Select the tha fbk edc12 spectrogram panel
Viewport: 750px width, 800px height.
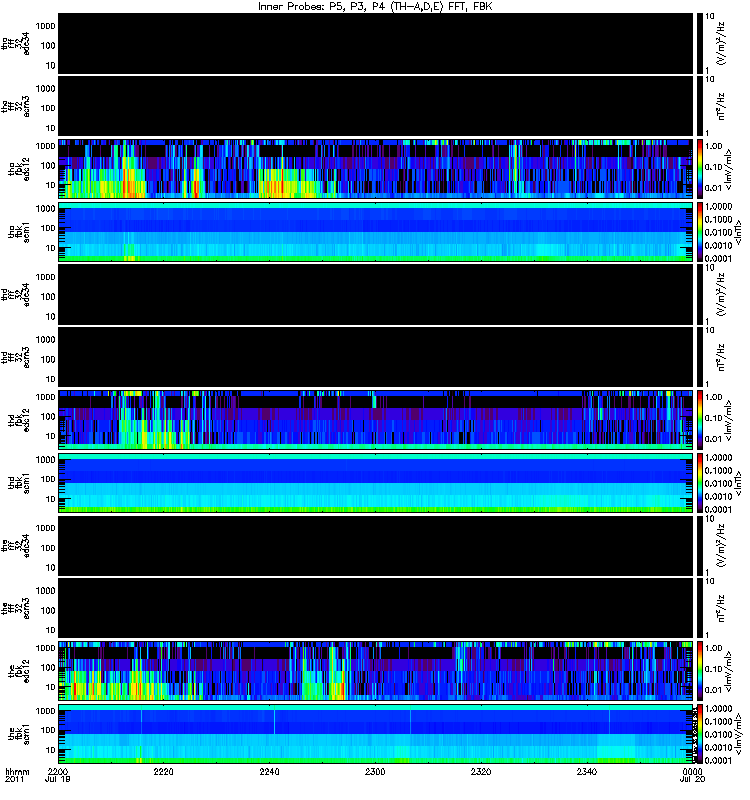click(375, 168)
